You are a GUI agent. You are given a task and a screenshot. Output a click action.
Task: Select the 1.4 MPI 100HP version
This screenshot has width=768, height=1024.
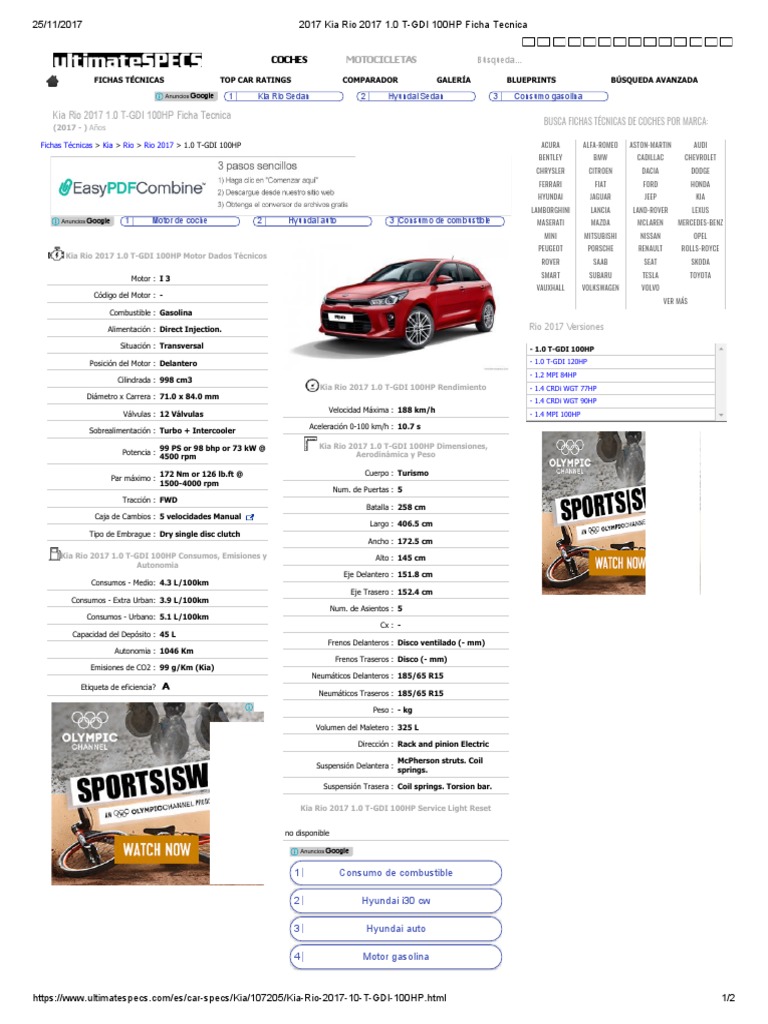point(557,414)
